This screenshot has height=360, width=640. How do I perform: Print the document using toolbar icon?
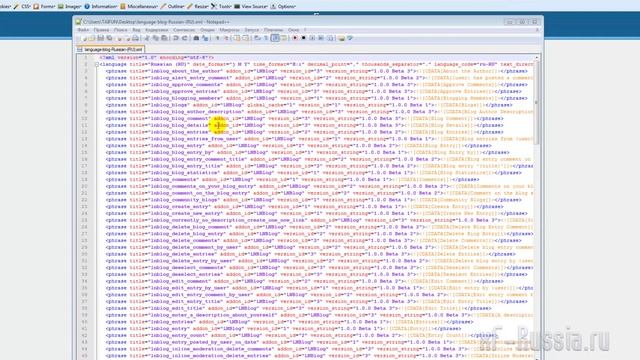(x=136, y=38)
